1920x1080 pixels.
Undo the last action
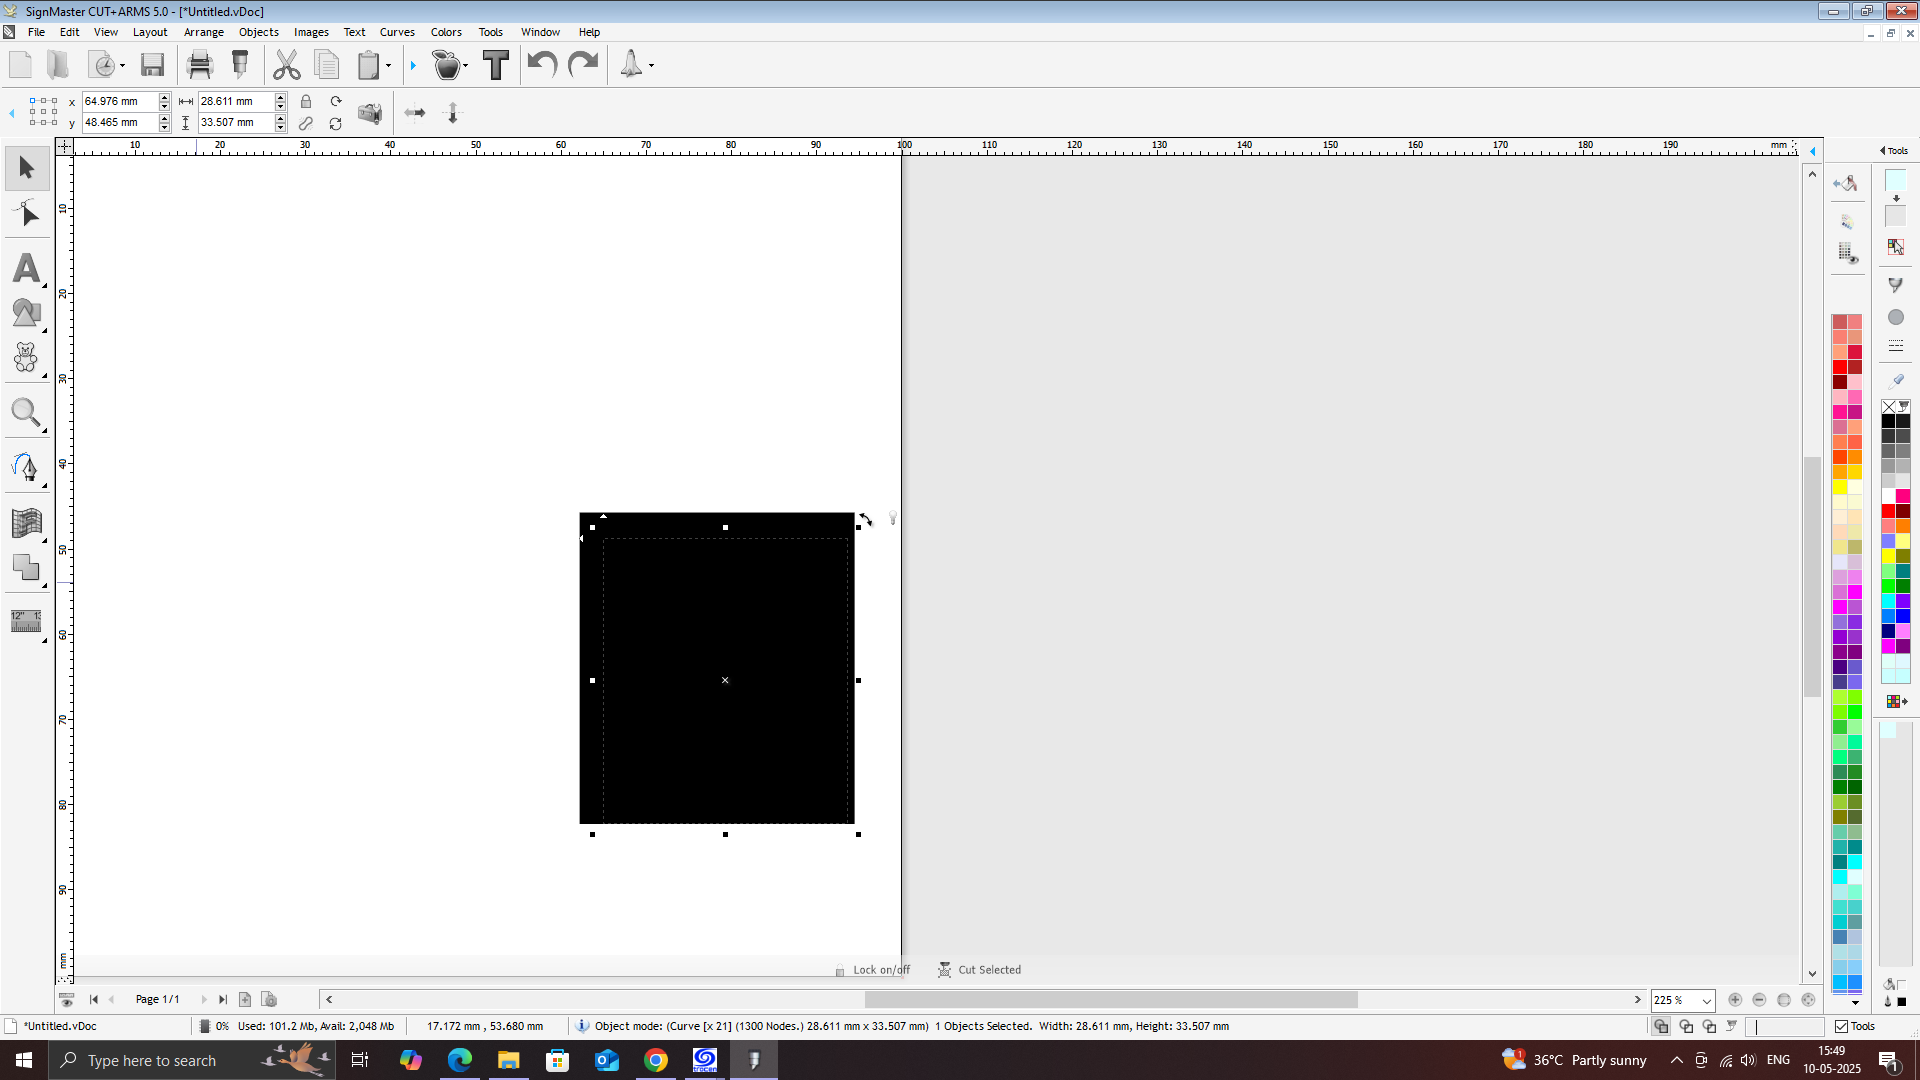(x=542, y=65)
